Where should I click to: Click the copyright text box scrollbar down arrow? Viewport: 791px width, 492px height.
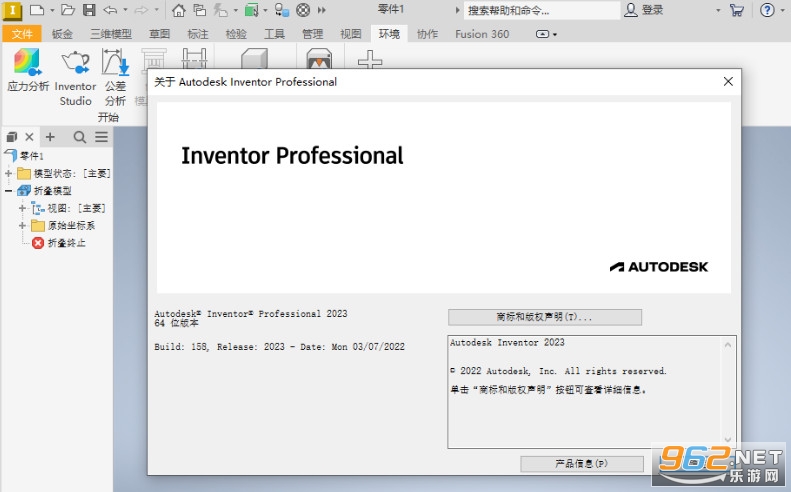(x=727, y=440)
